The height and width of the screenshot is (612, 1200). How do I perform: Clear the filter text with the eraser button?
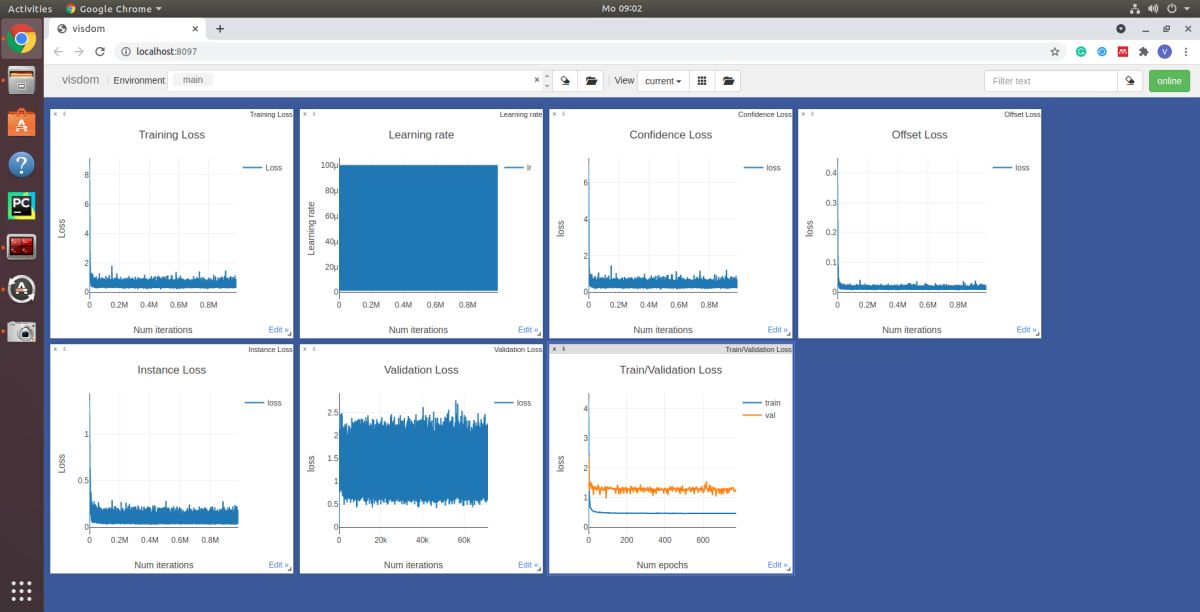tap(1130, 81)
